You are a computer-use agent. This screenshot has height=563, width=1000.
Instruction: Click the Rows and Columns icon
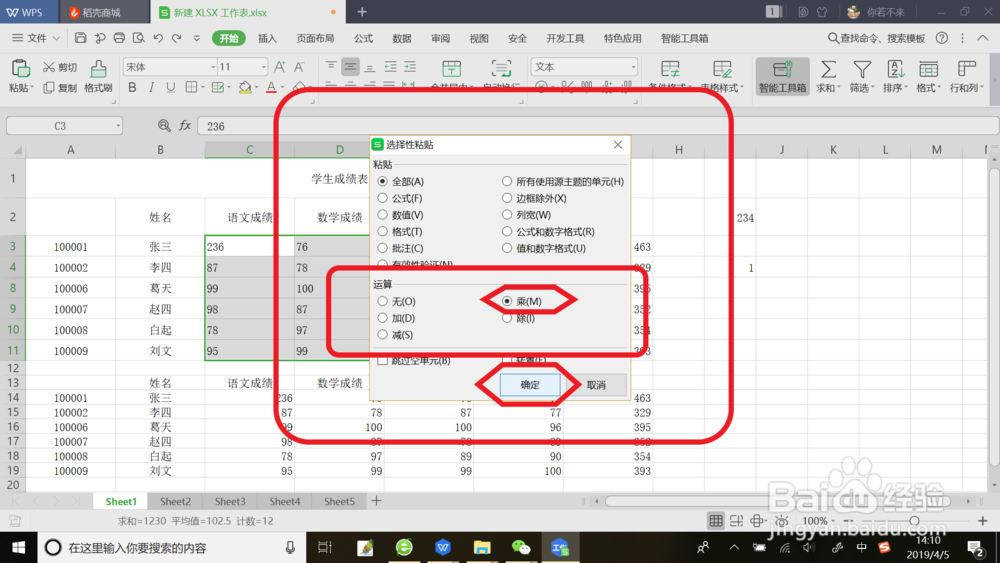967,69
